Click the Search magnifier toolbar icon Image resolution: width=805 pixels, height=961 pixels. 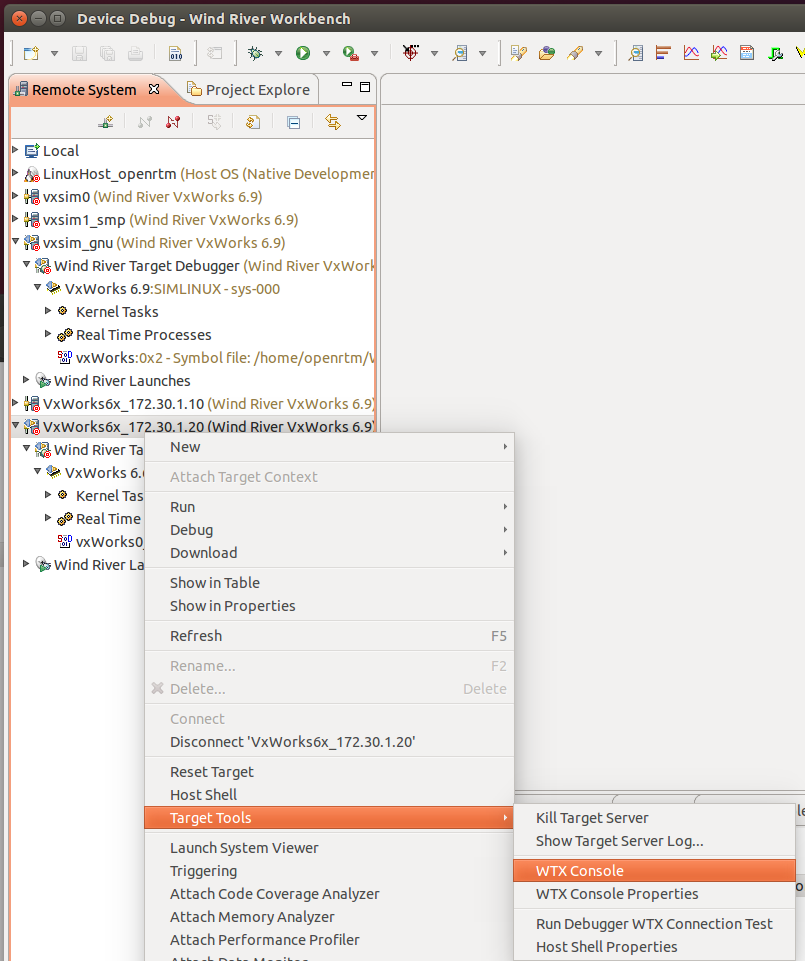[459, 53]
